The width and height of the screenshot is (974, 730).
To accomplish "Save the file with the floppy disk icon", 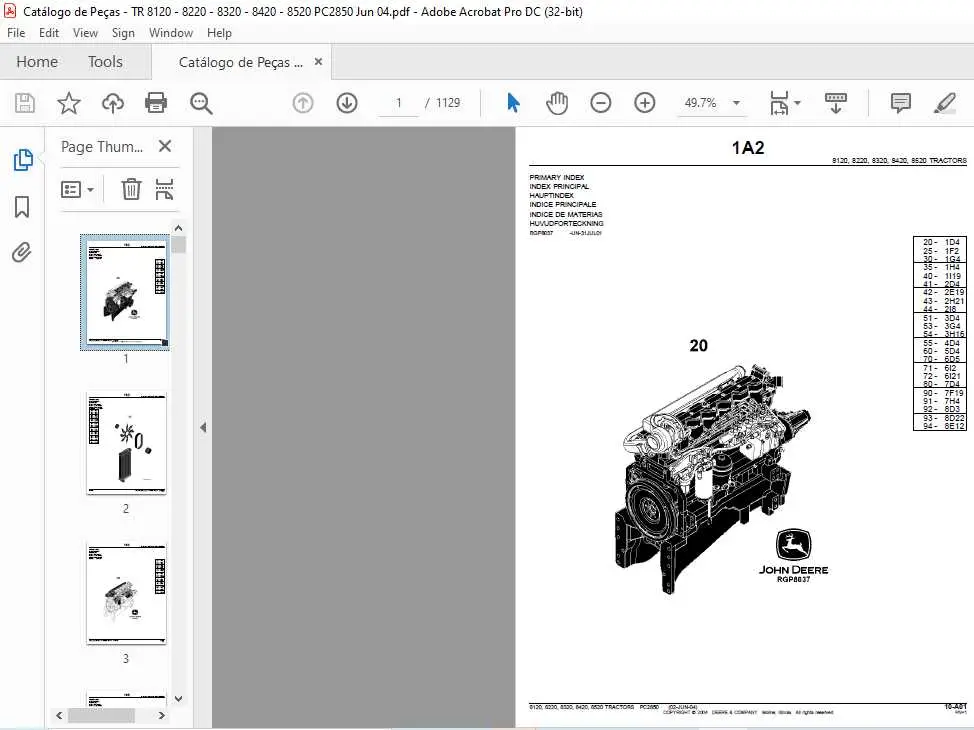I will pos(25,103).
